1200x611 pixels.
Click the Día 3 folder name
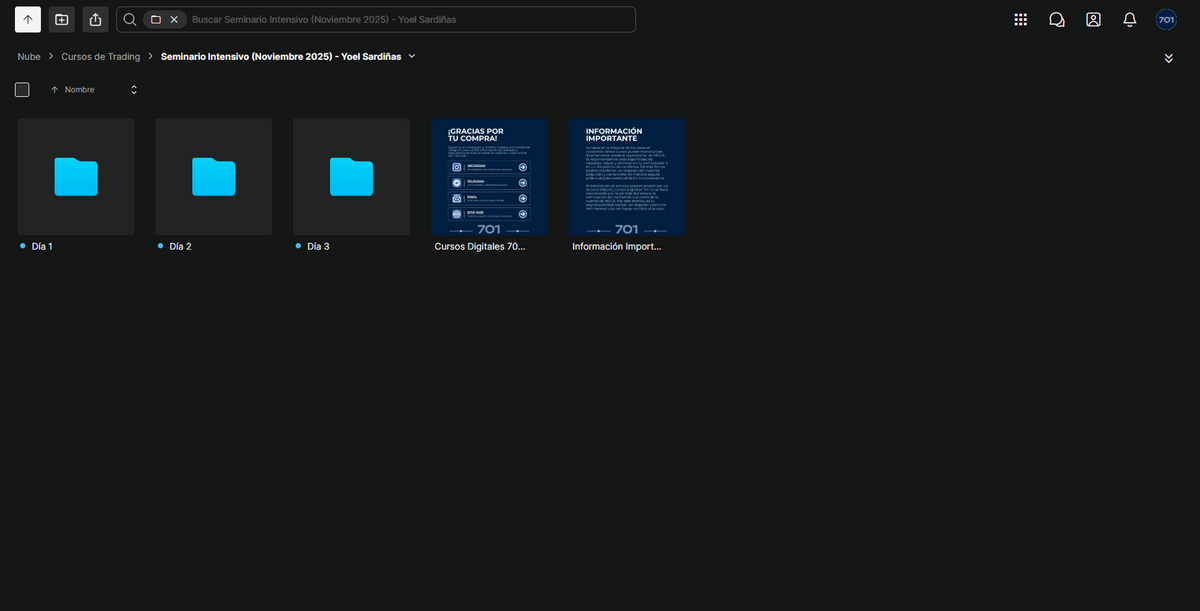(x=318, y=246)
